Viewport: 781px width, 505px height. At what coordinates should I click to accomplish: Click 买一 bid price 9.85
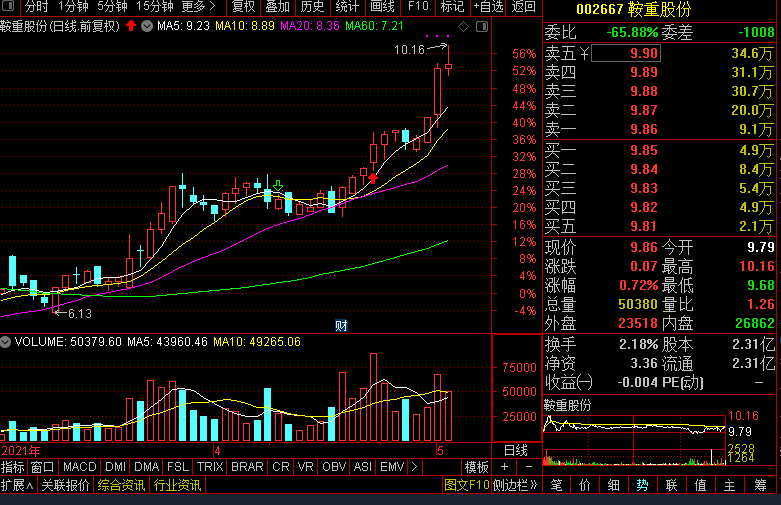coord(644,150)
